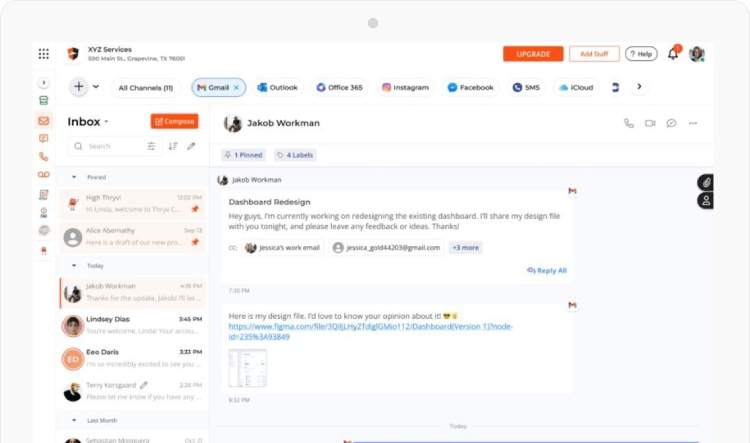Viewport: 750px width, 443px height.
Task: Open the inbox search filter settings
Action: tap(152, 146)
